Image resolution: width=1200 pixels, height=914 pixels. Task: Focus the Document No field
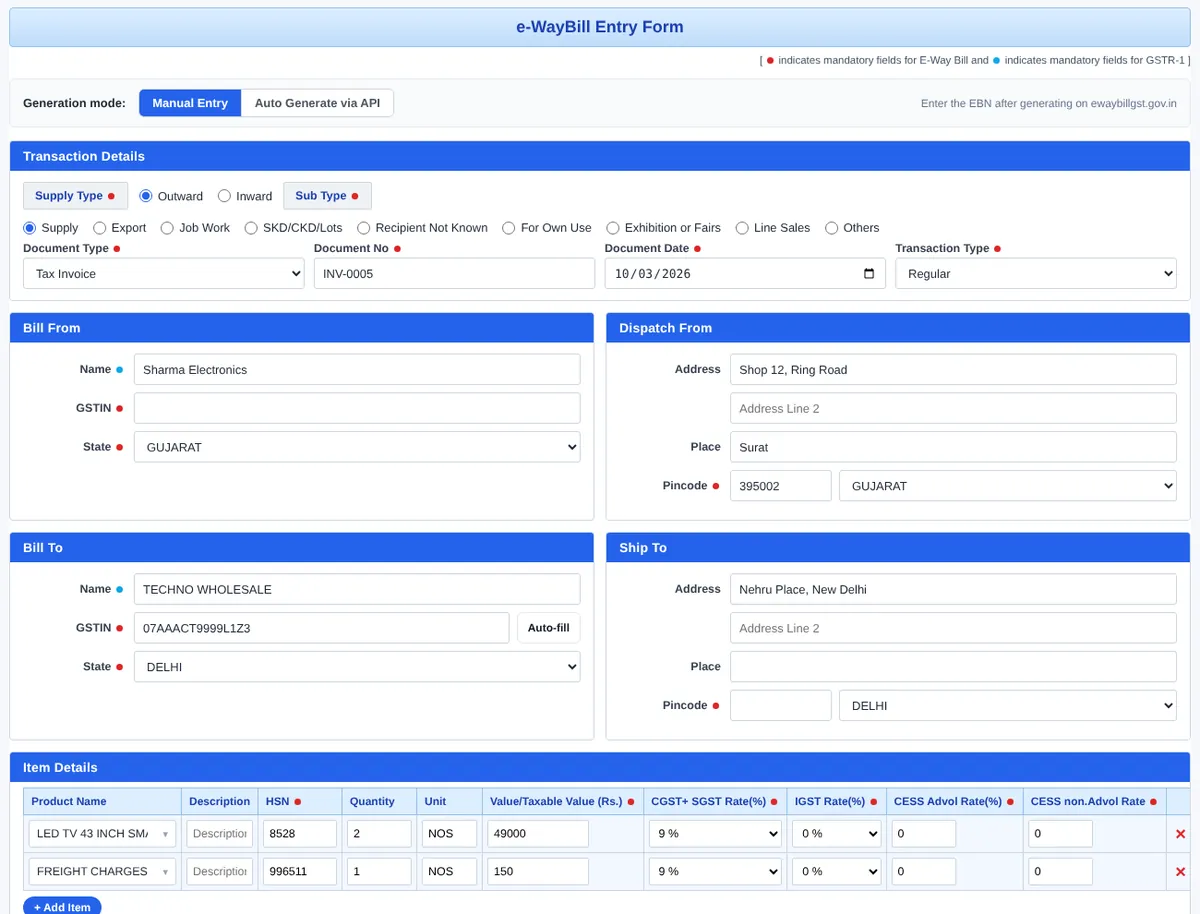(454, 274)
